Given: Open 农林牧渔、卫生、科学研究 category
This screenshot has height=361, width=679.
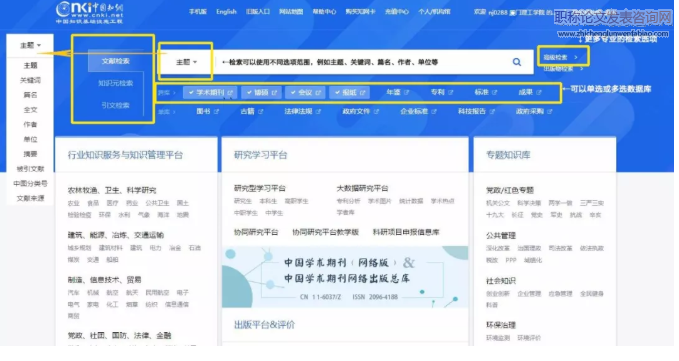Looking at the screenshot, I should [x=112, y=190].
